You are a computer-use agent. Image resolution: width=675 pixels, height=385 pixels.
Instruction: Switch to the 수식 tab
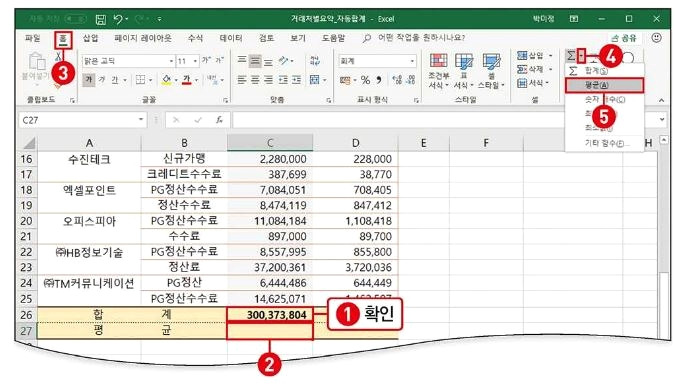click(195, 38)
